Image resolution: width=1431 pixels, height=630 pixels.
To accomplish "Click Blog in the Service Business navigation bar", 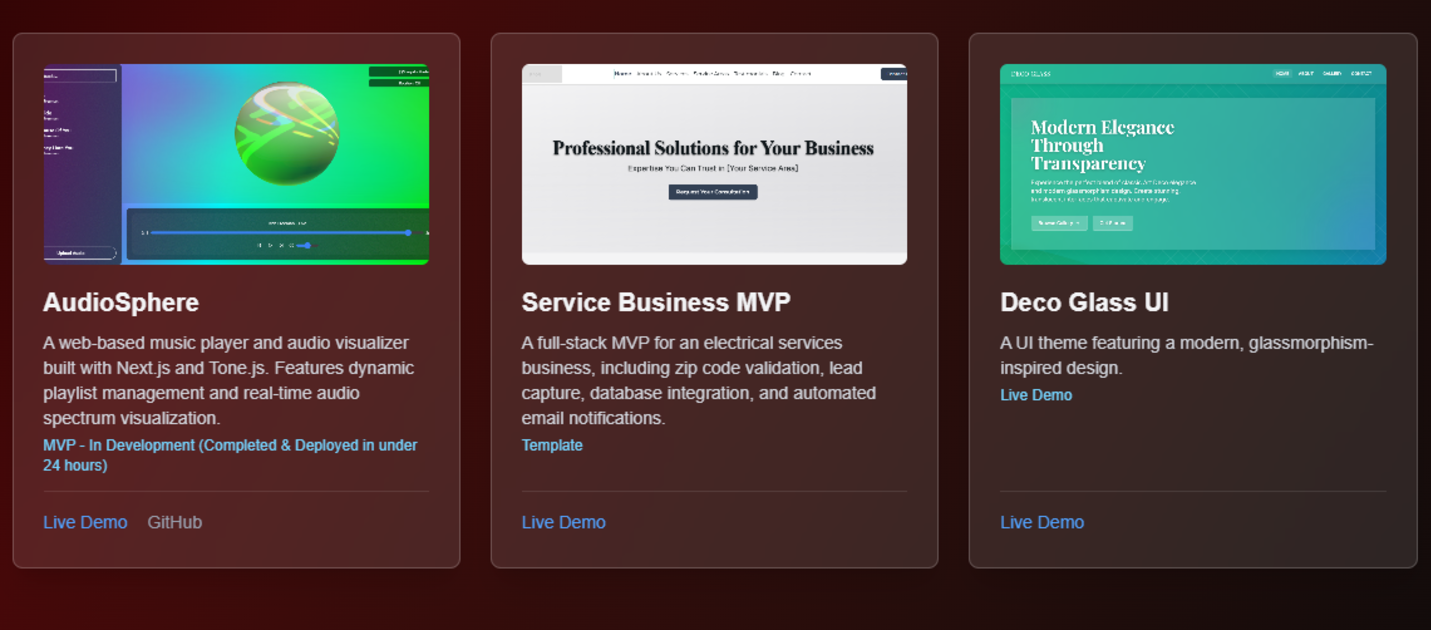I will tap(778, 72).
